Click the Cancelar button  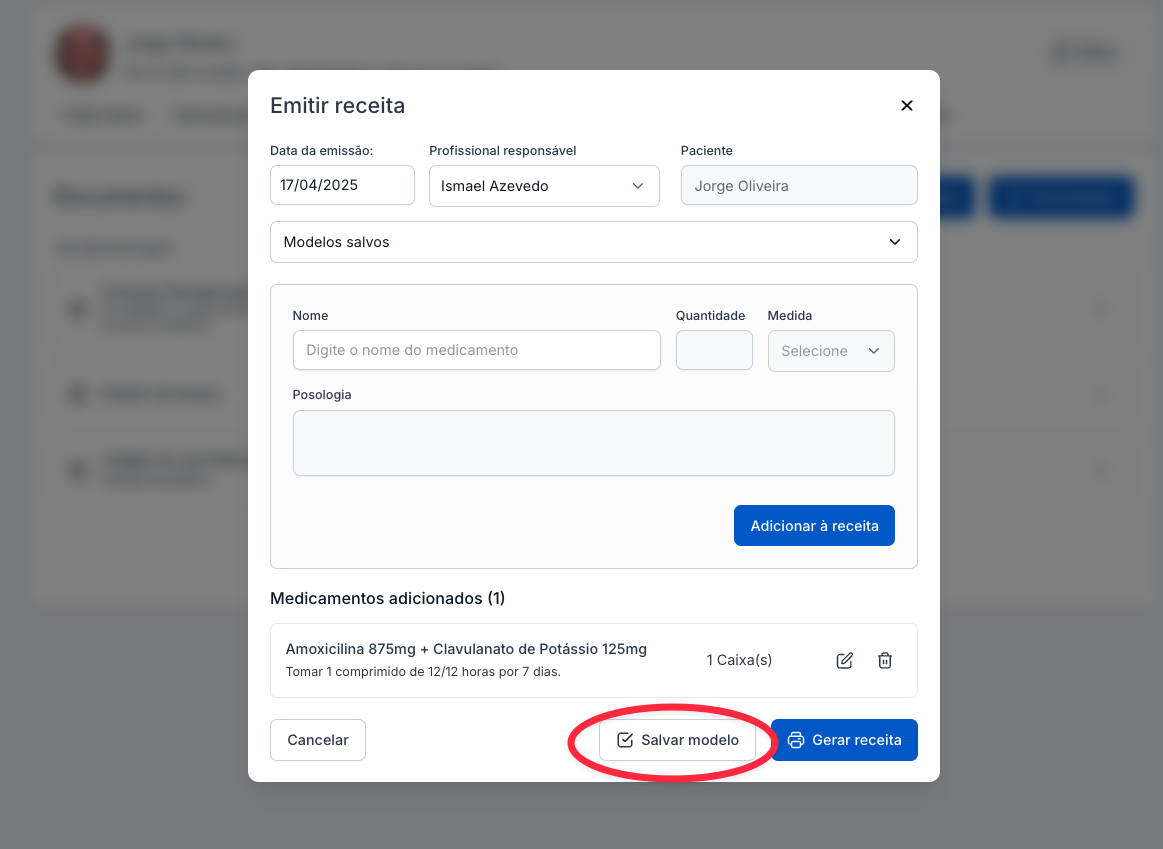318,740
